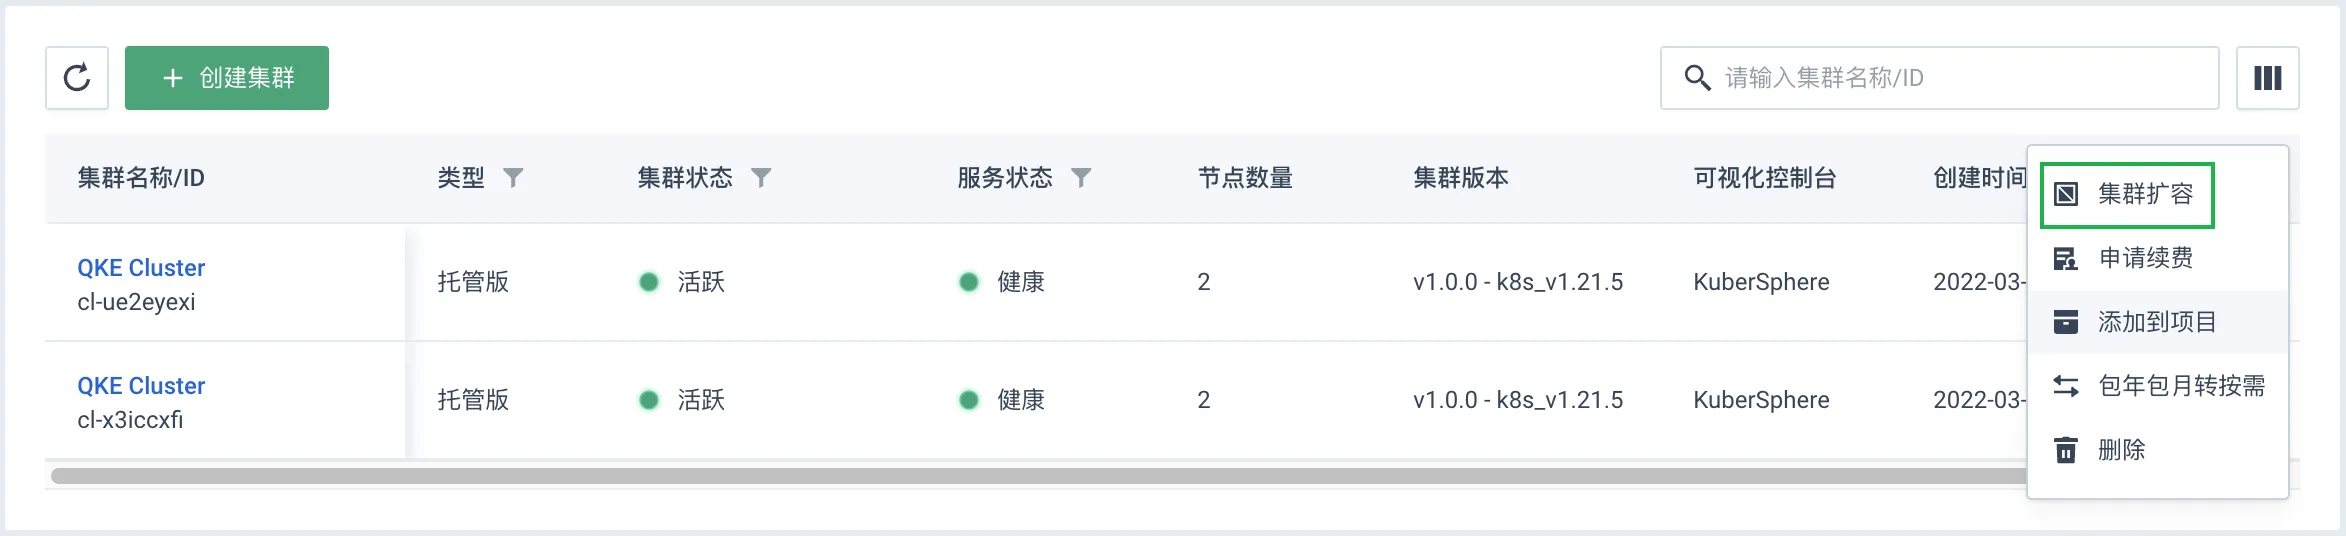
Task: Click the 申请续费 renewal icon
Action: (2066, 258)
